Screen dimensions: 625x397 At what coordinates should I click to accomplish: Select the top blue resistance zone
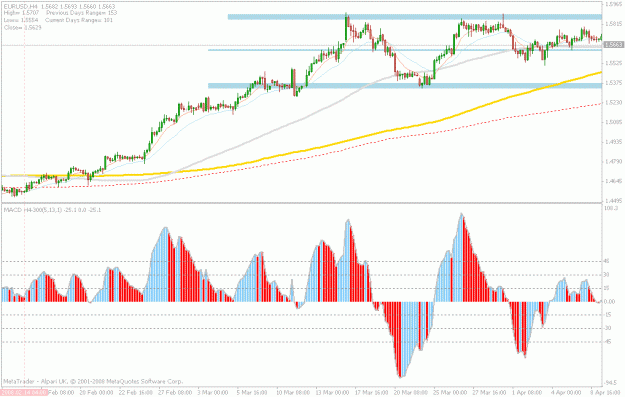coord(415,17)
